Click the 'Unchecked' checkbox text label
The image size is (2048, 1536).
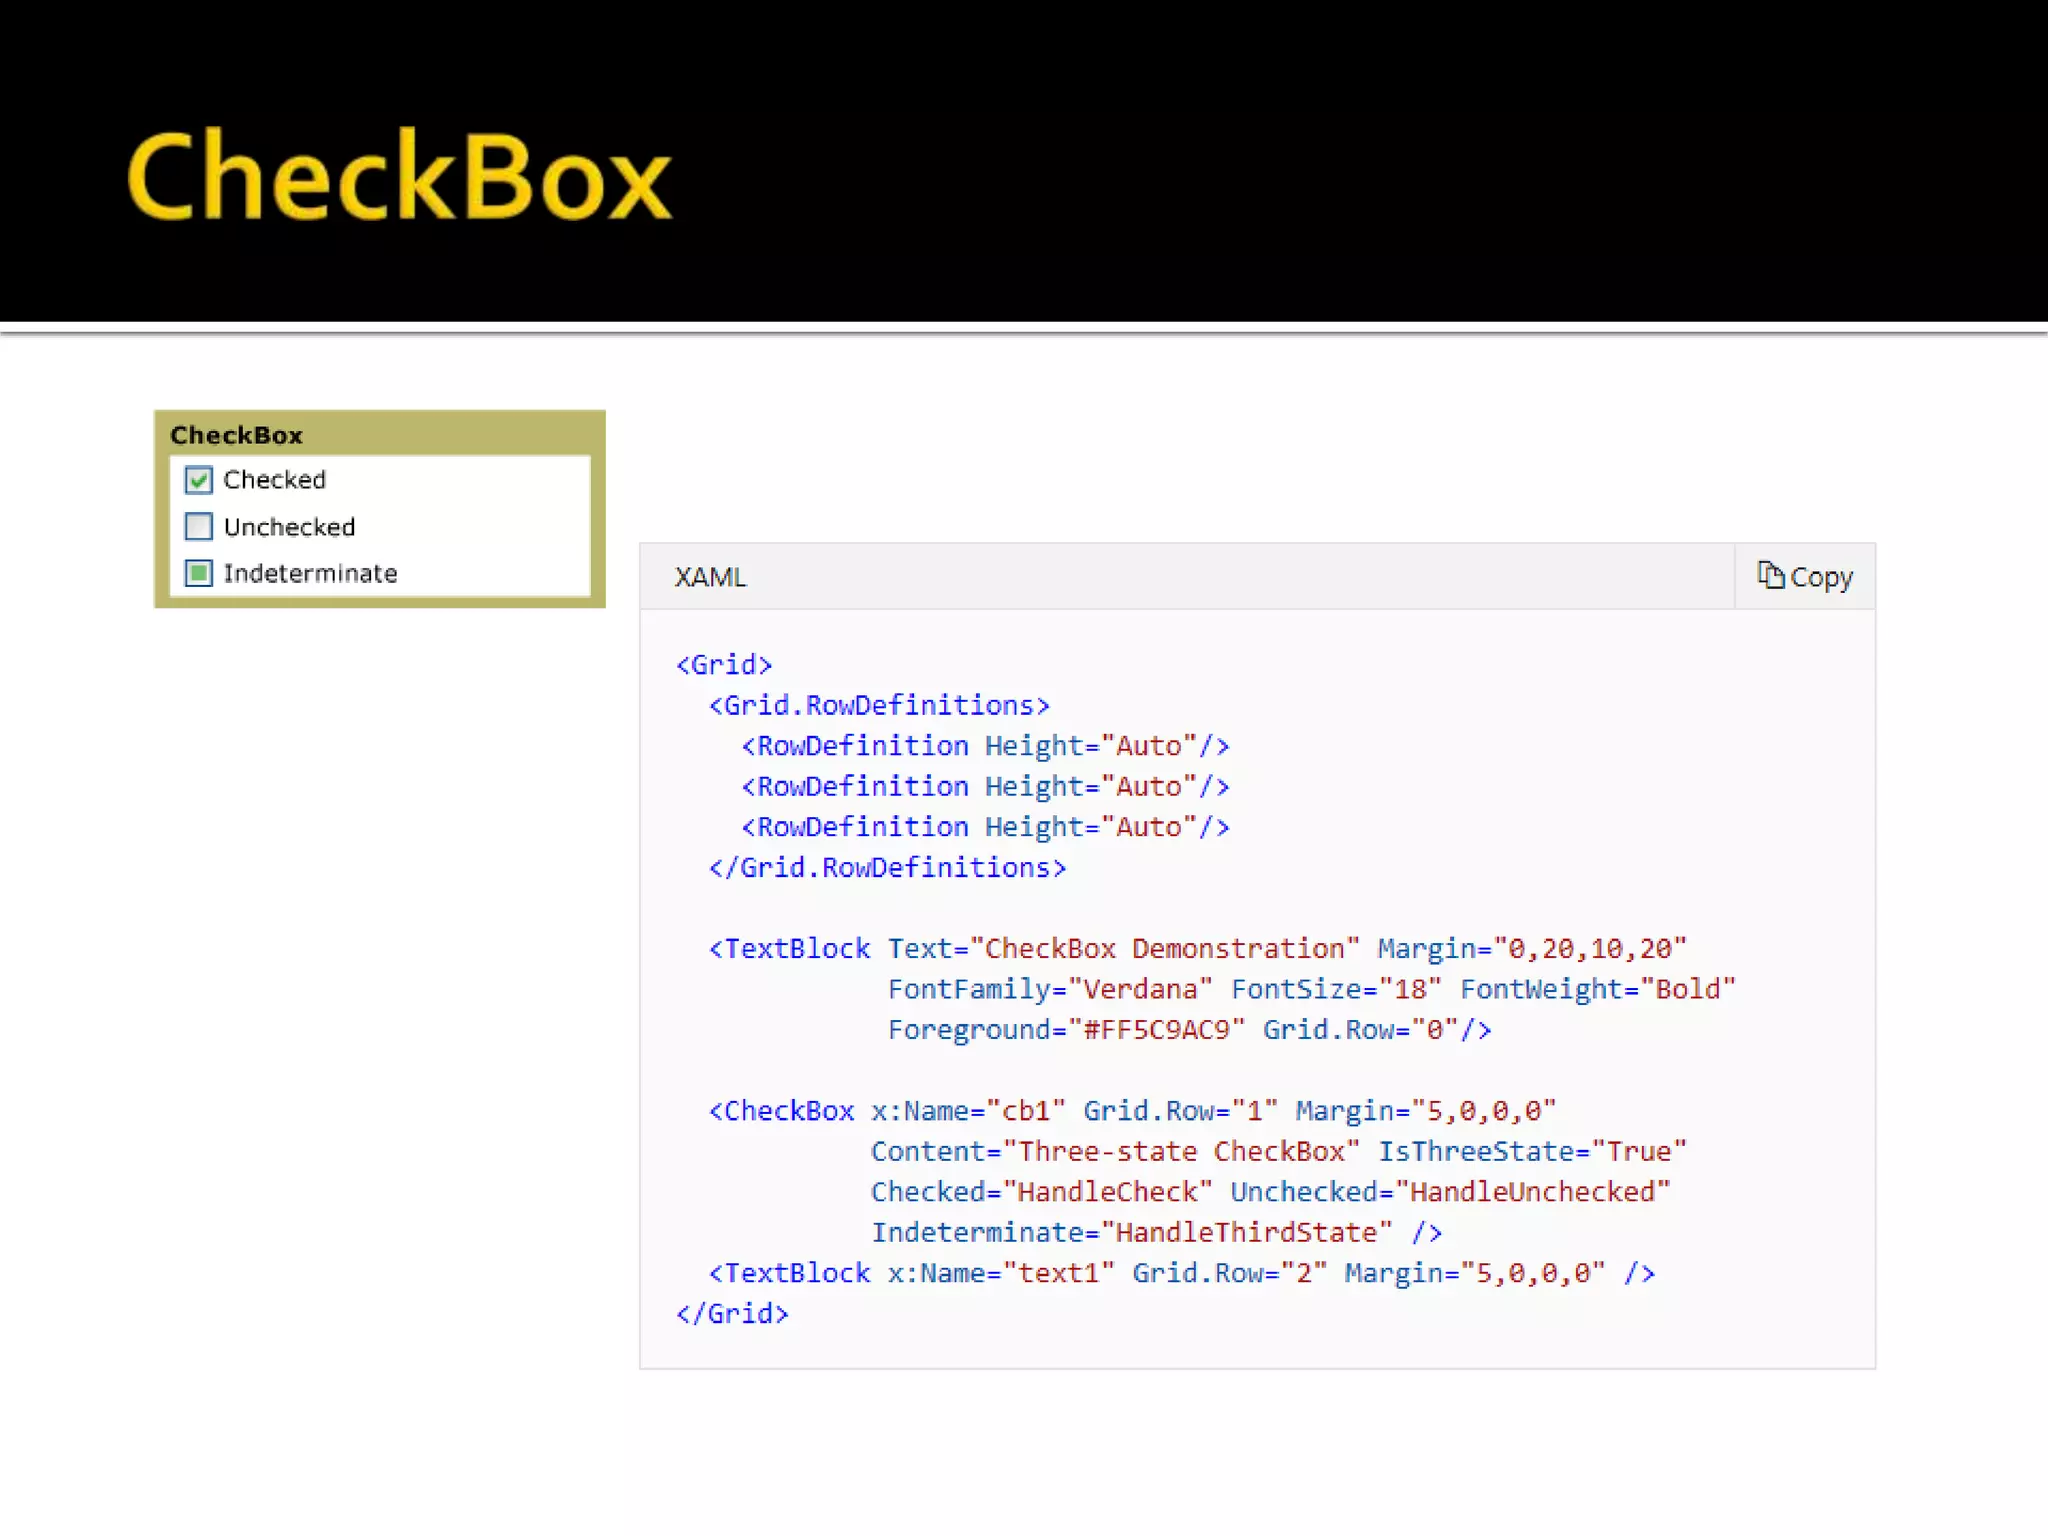pos(289,527)
